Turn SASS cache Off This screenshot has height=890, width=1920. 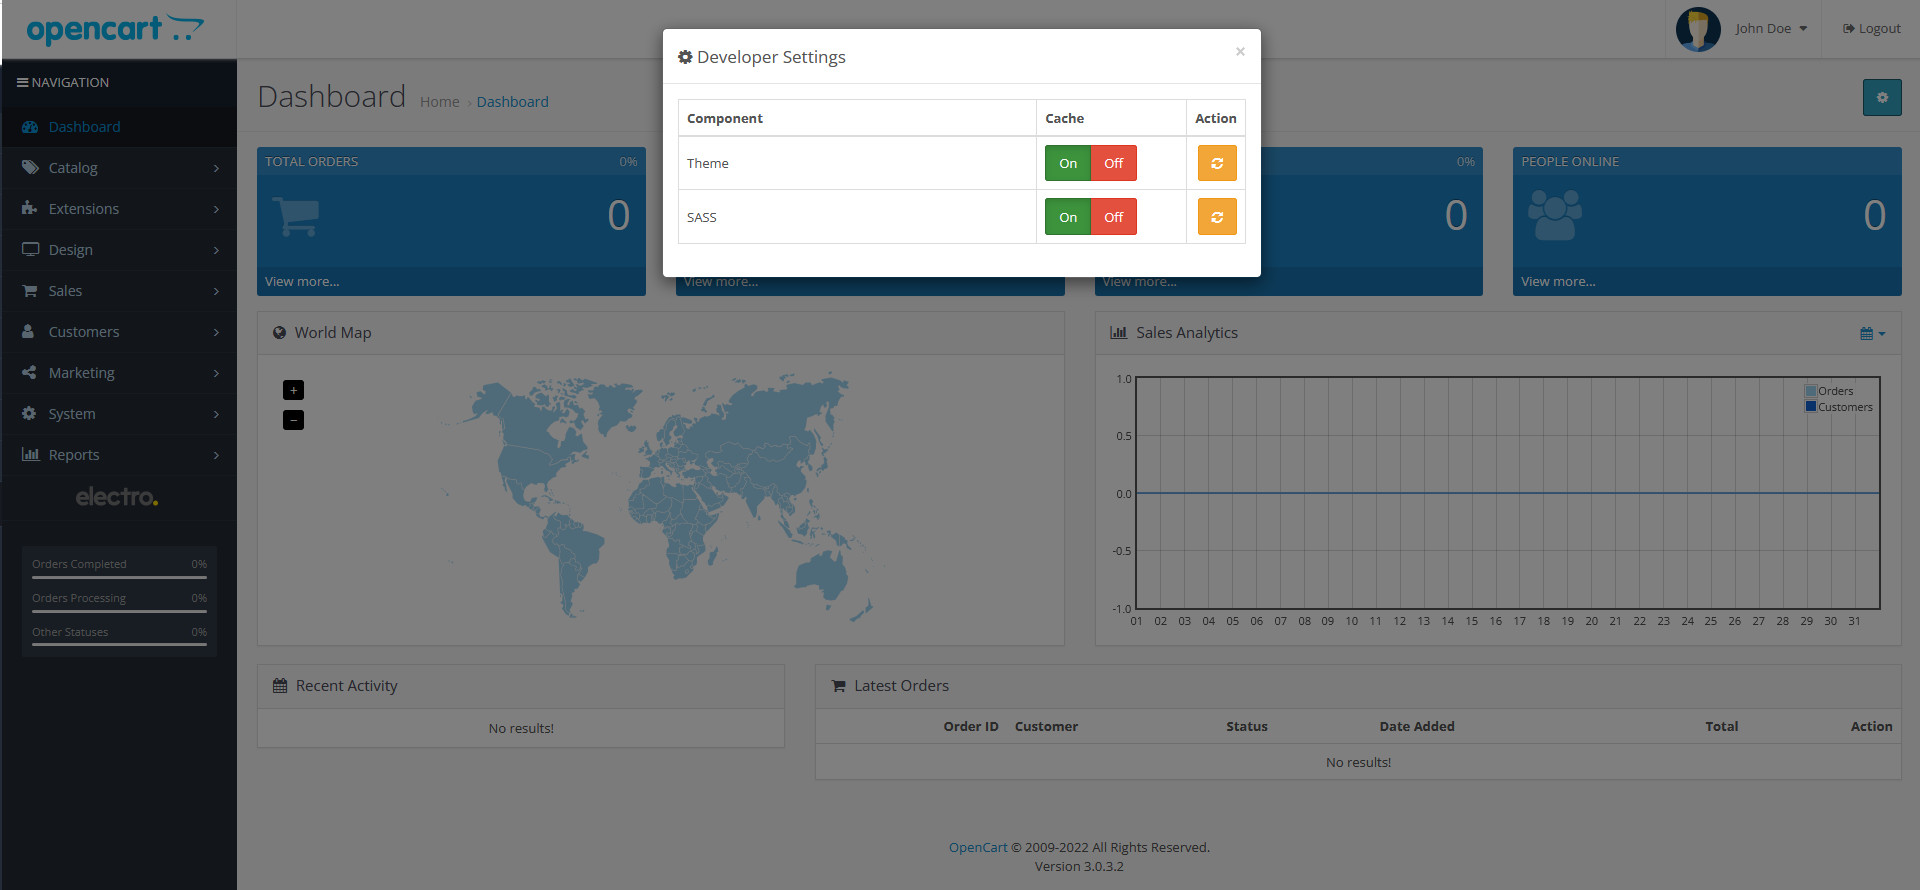coord(1113,217)
